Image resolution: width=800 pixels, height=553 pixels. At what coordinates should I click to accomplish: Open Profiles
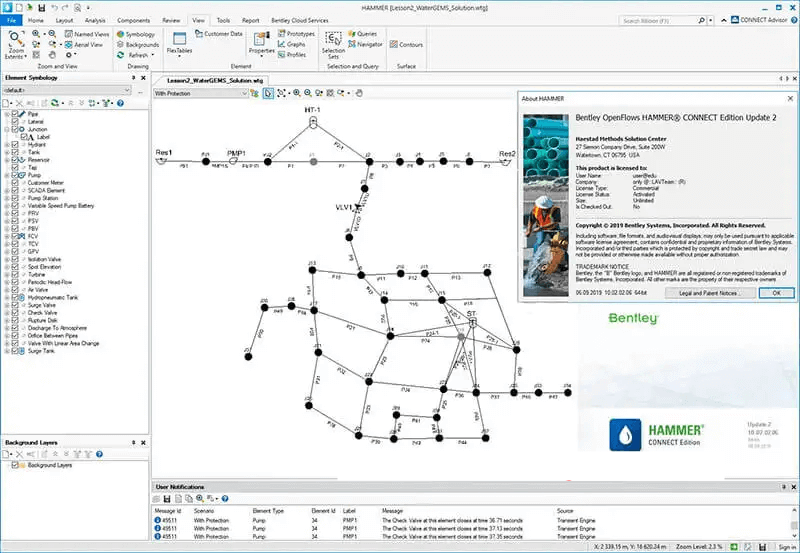[x=292, y=55]
